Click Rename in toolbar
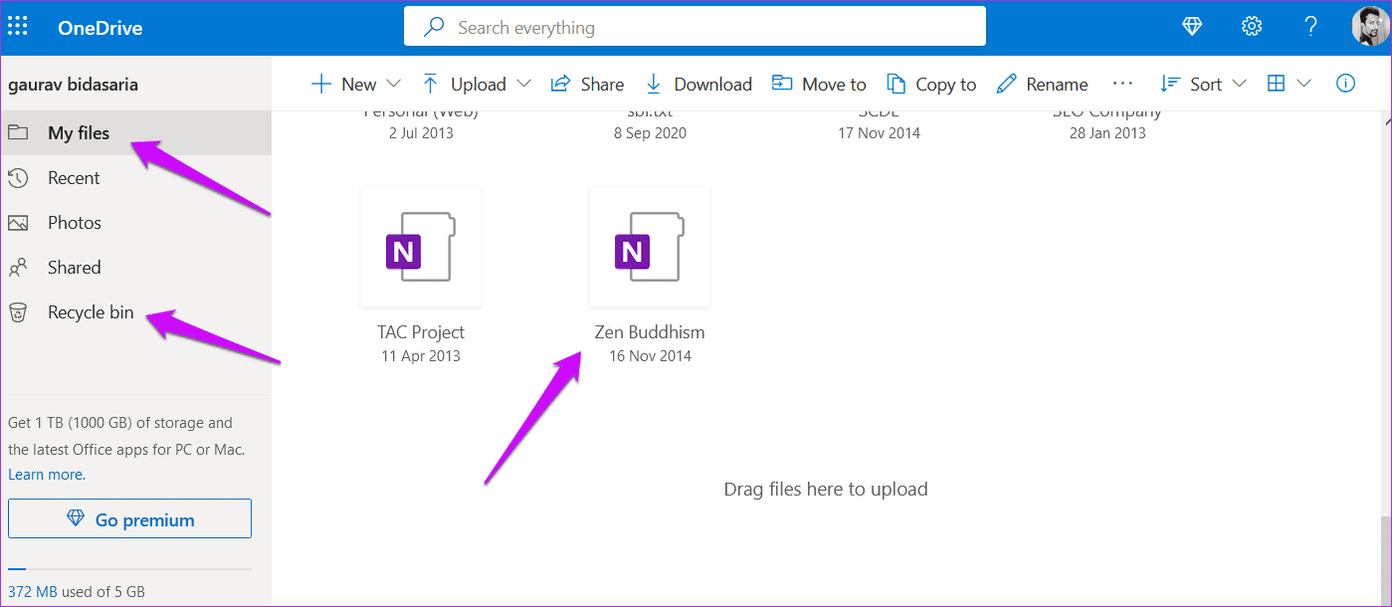Image resolution: width=1392 pixels, height=607 pixels. point(1042,84)
